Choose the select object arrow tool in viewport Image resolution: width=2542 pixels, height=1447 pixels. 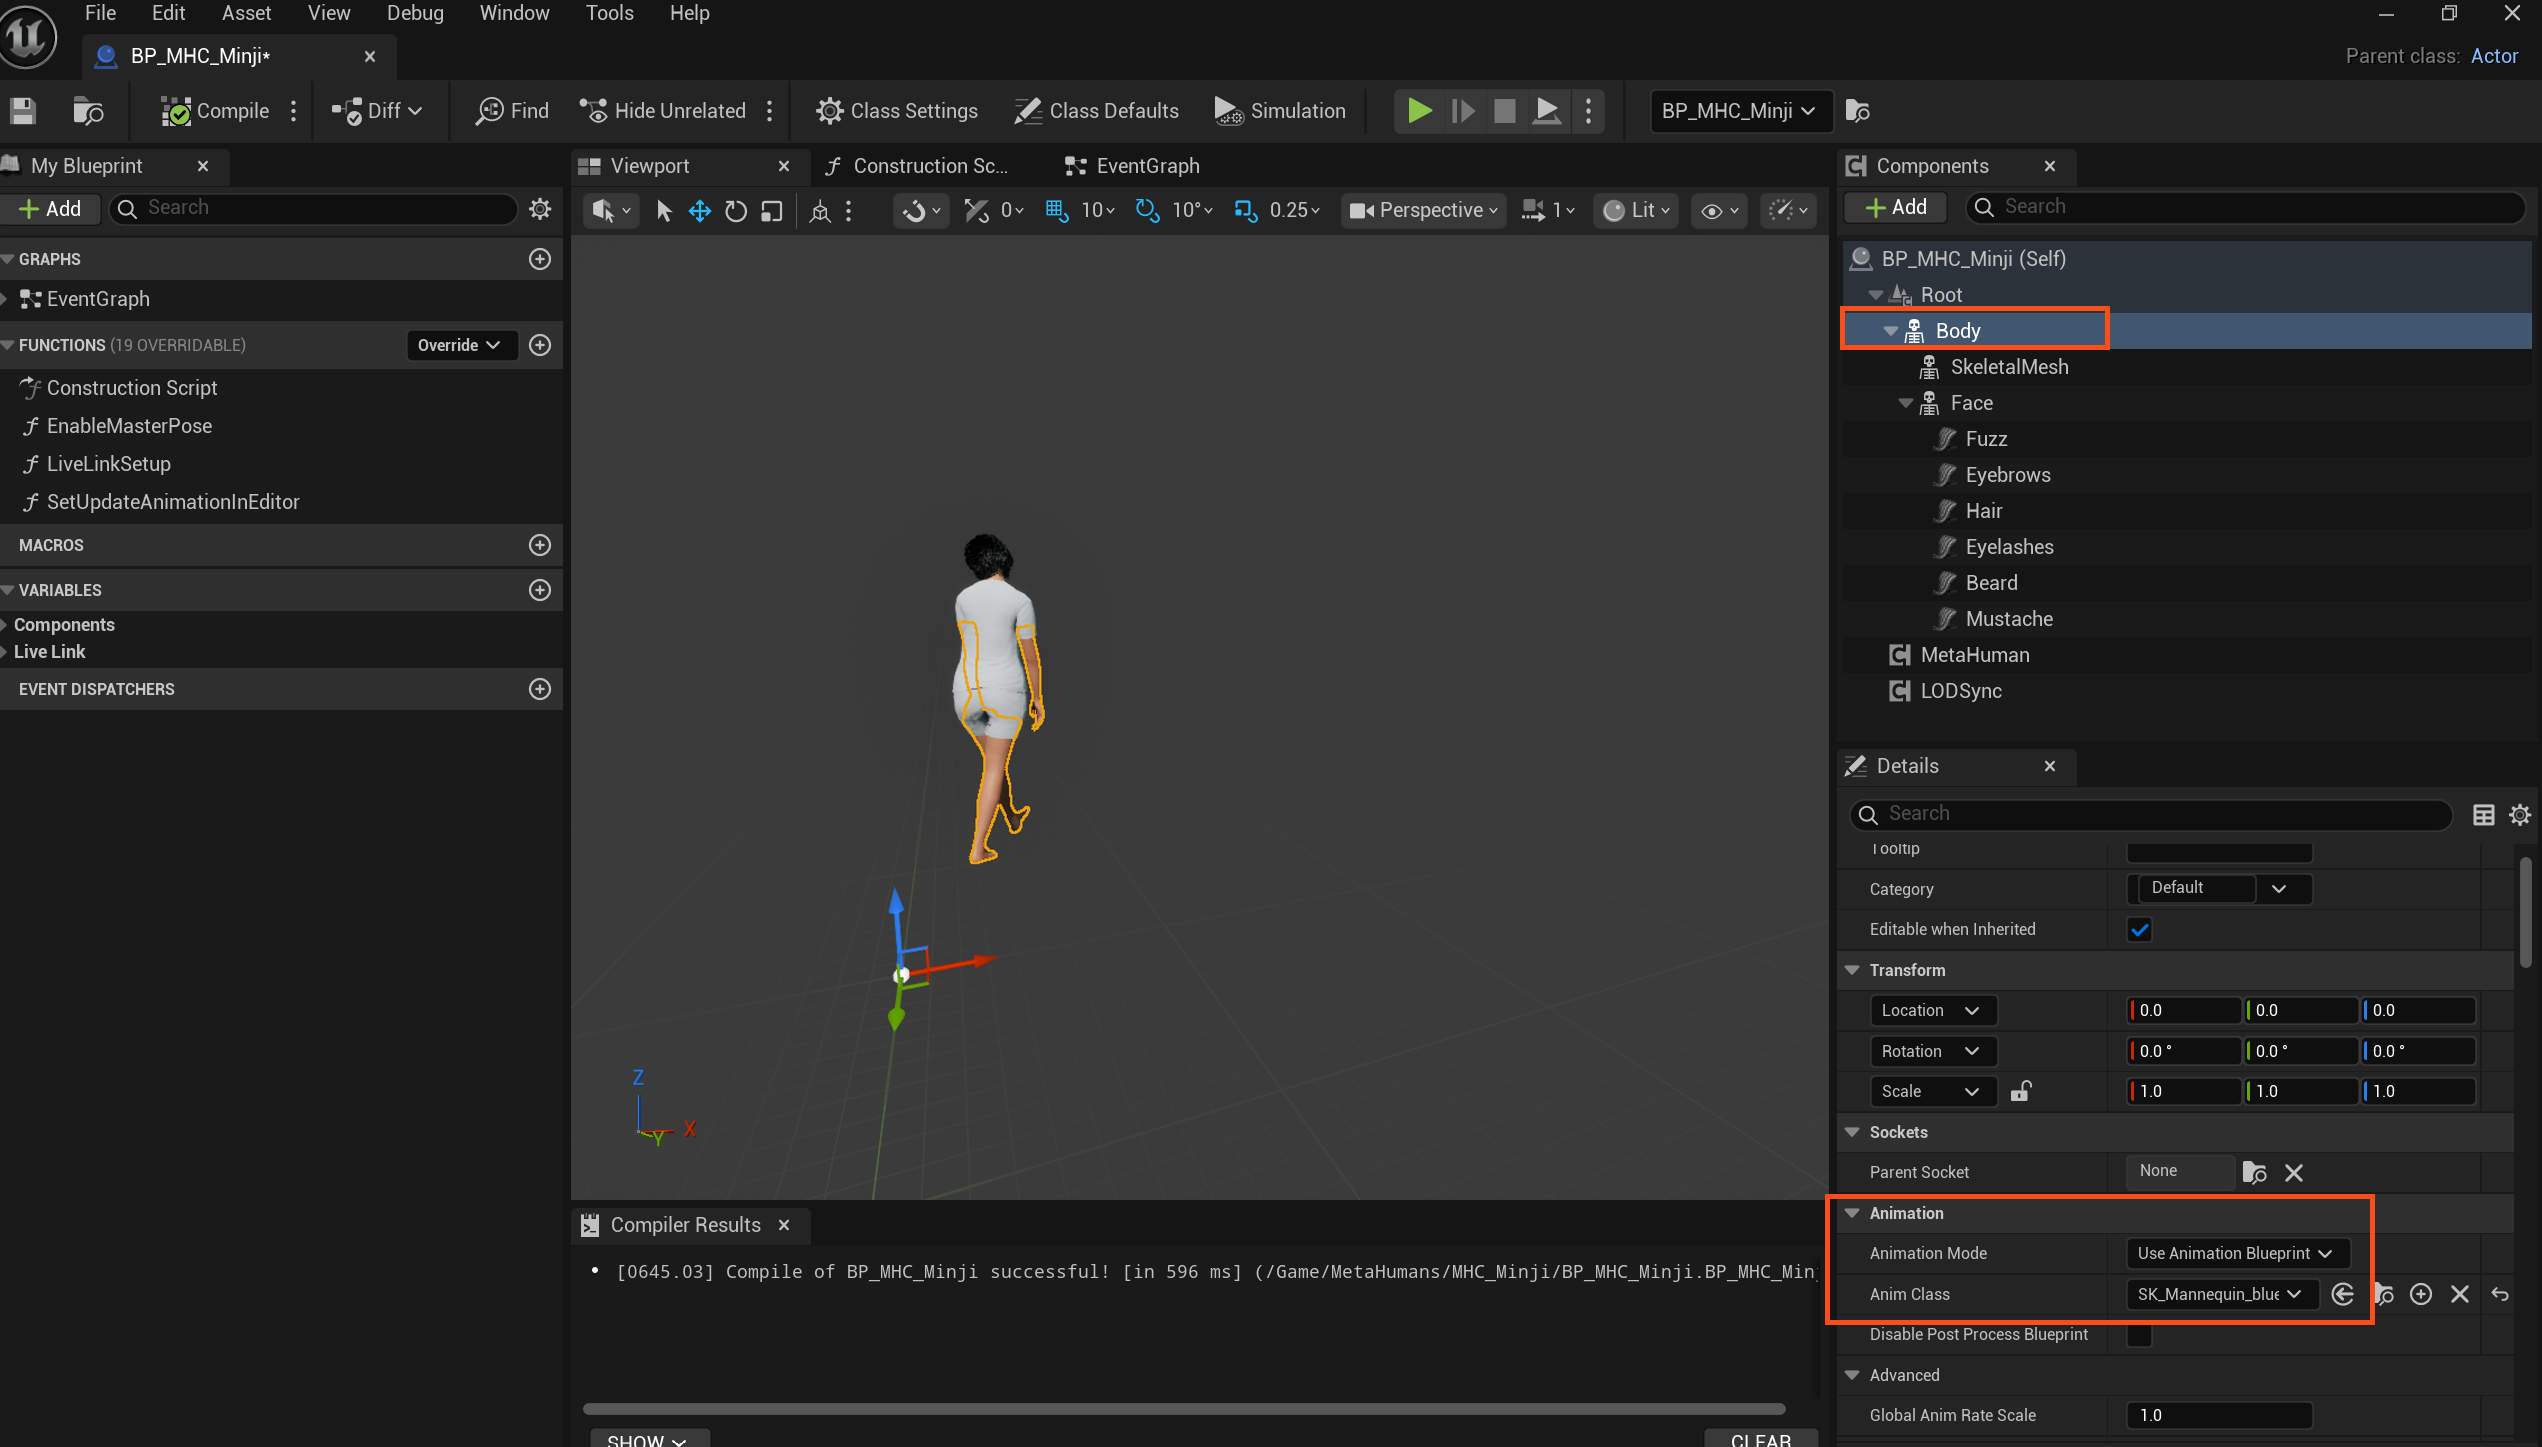pyautogui.click(x=664, y=211)
